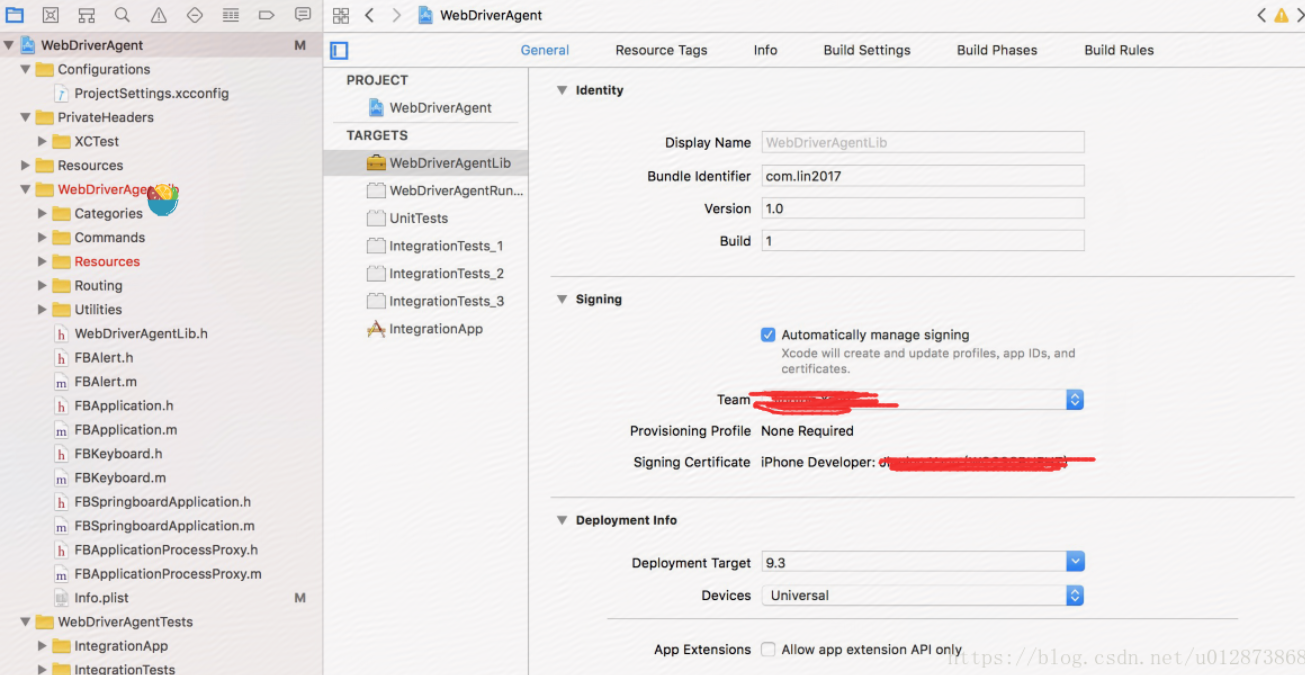This screenshot has width=1305, height=675.
Task: Select the WebDriverAgentRun... target
Action: pyautogui.click(x=445, y=190)
